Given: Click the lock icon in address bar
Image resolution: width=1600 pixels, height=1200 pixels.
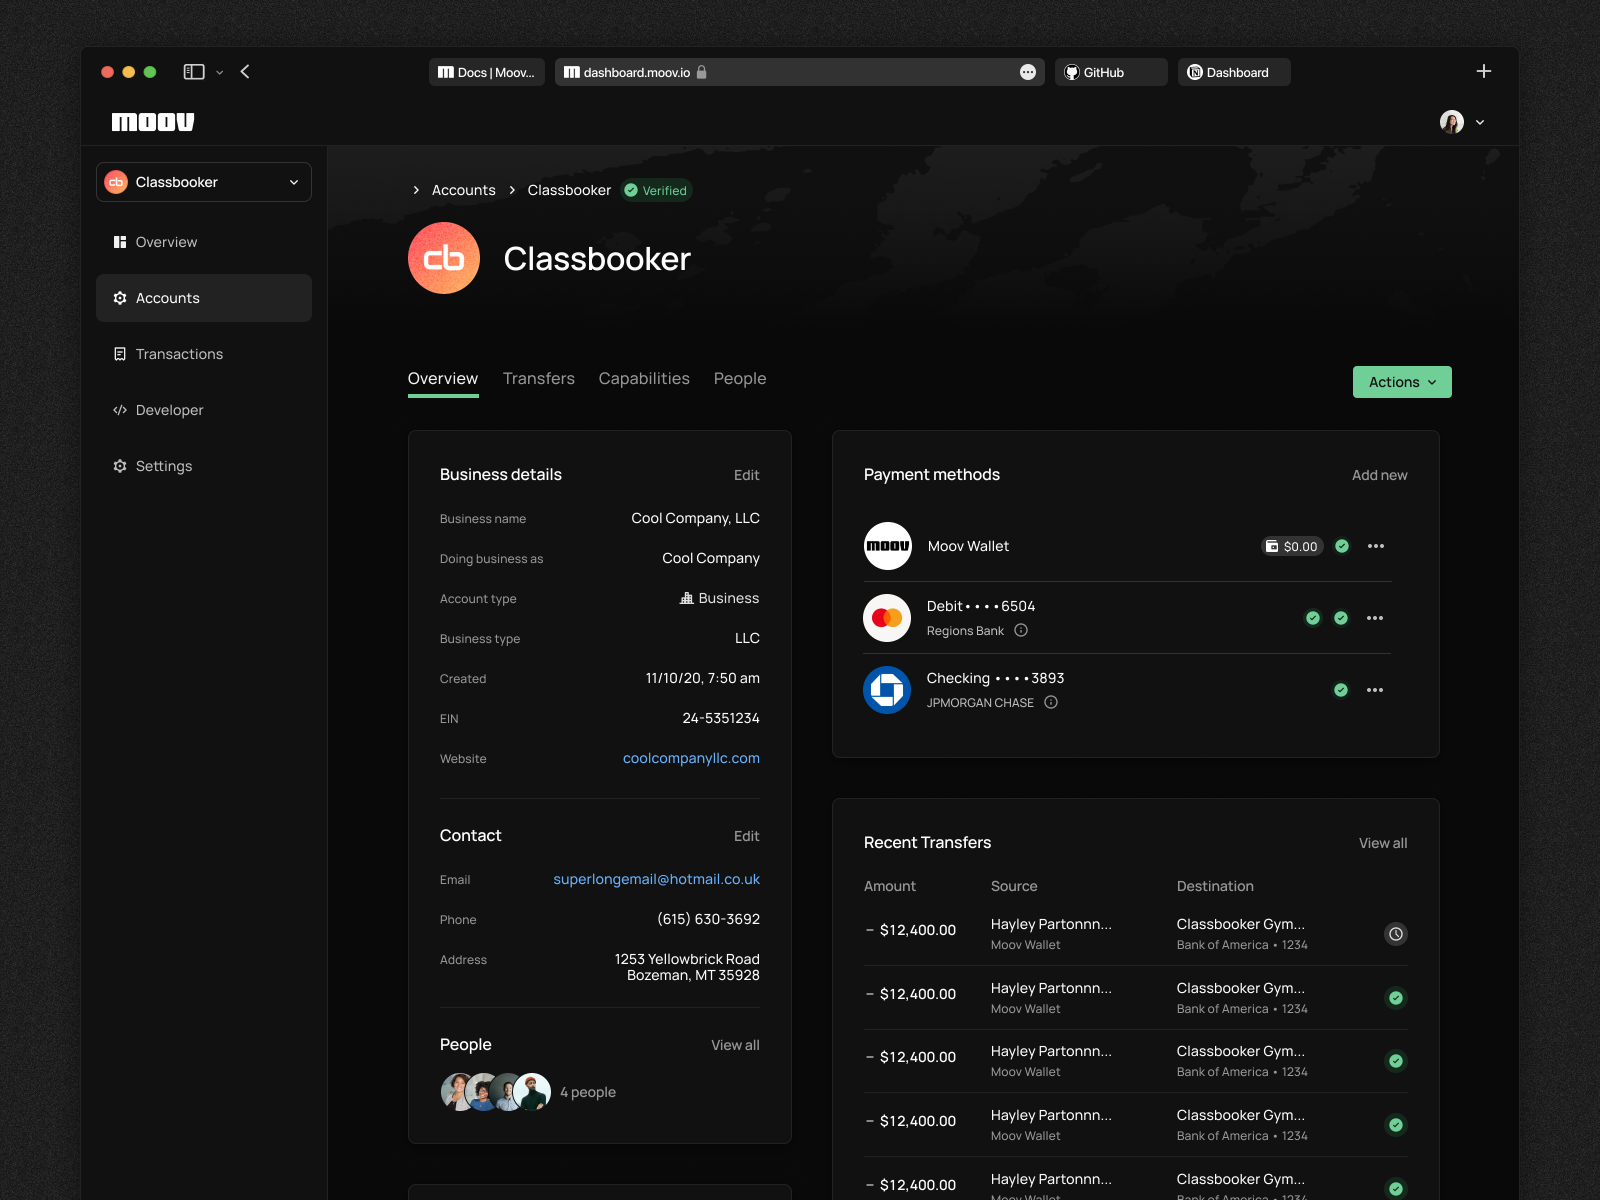Looking at the screenshot, I should coord(702,72).
